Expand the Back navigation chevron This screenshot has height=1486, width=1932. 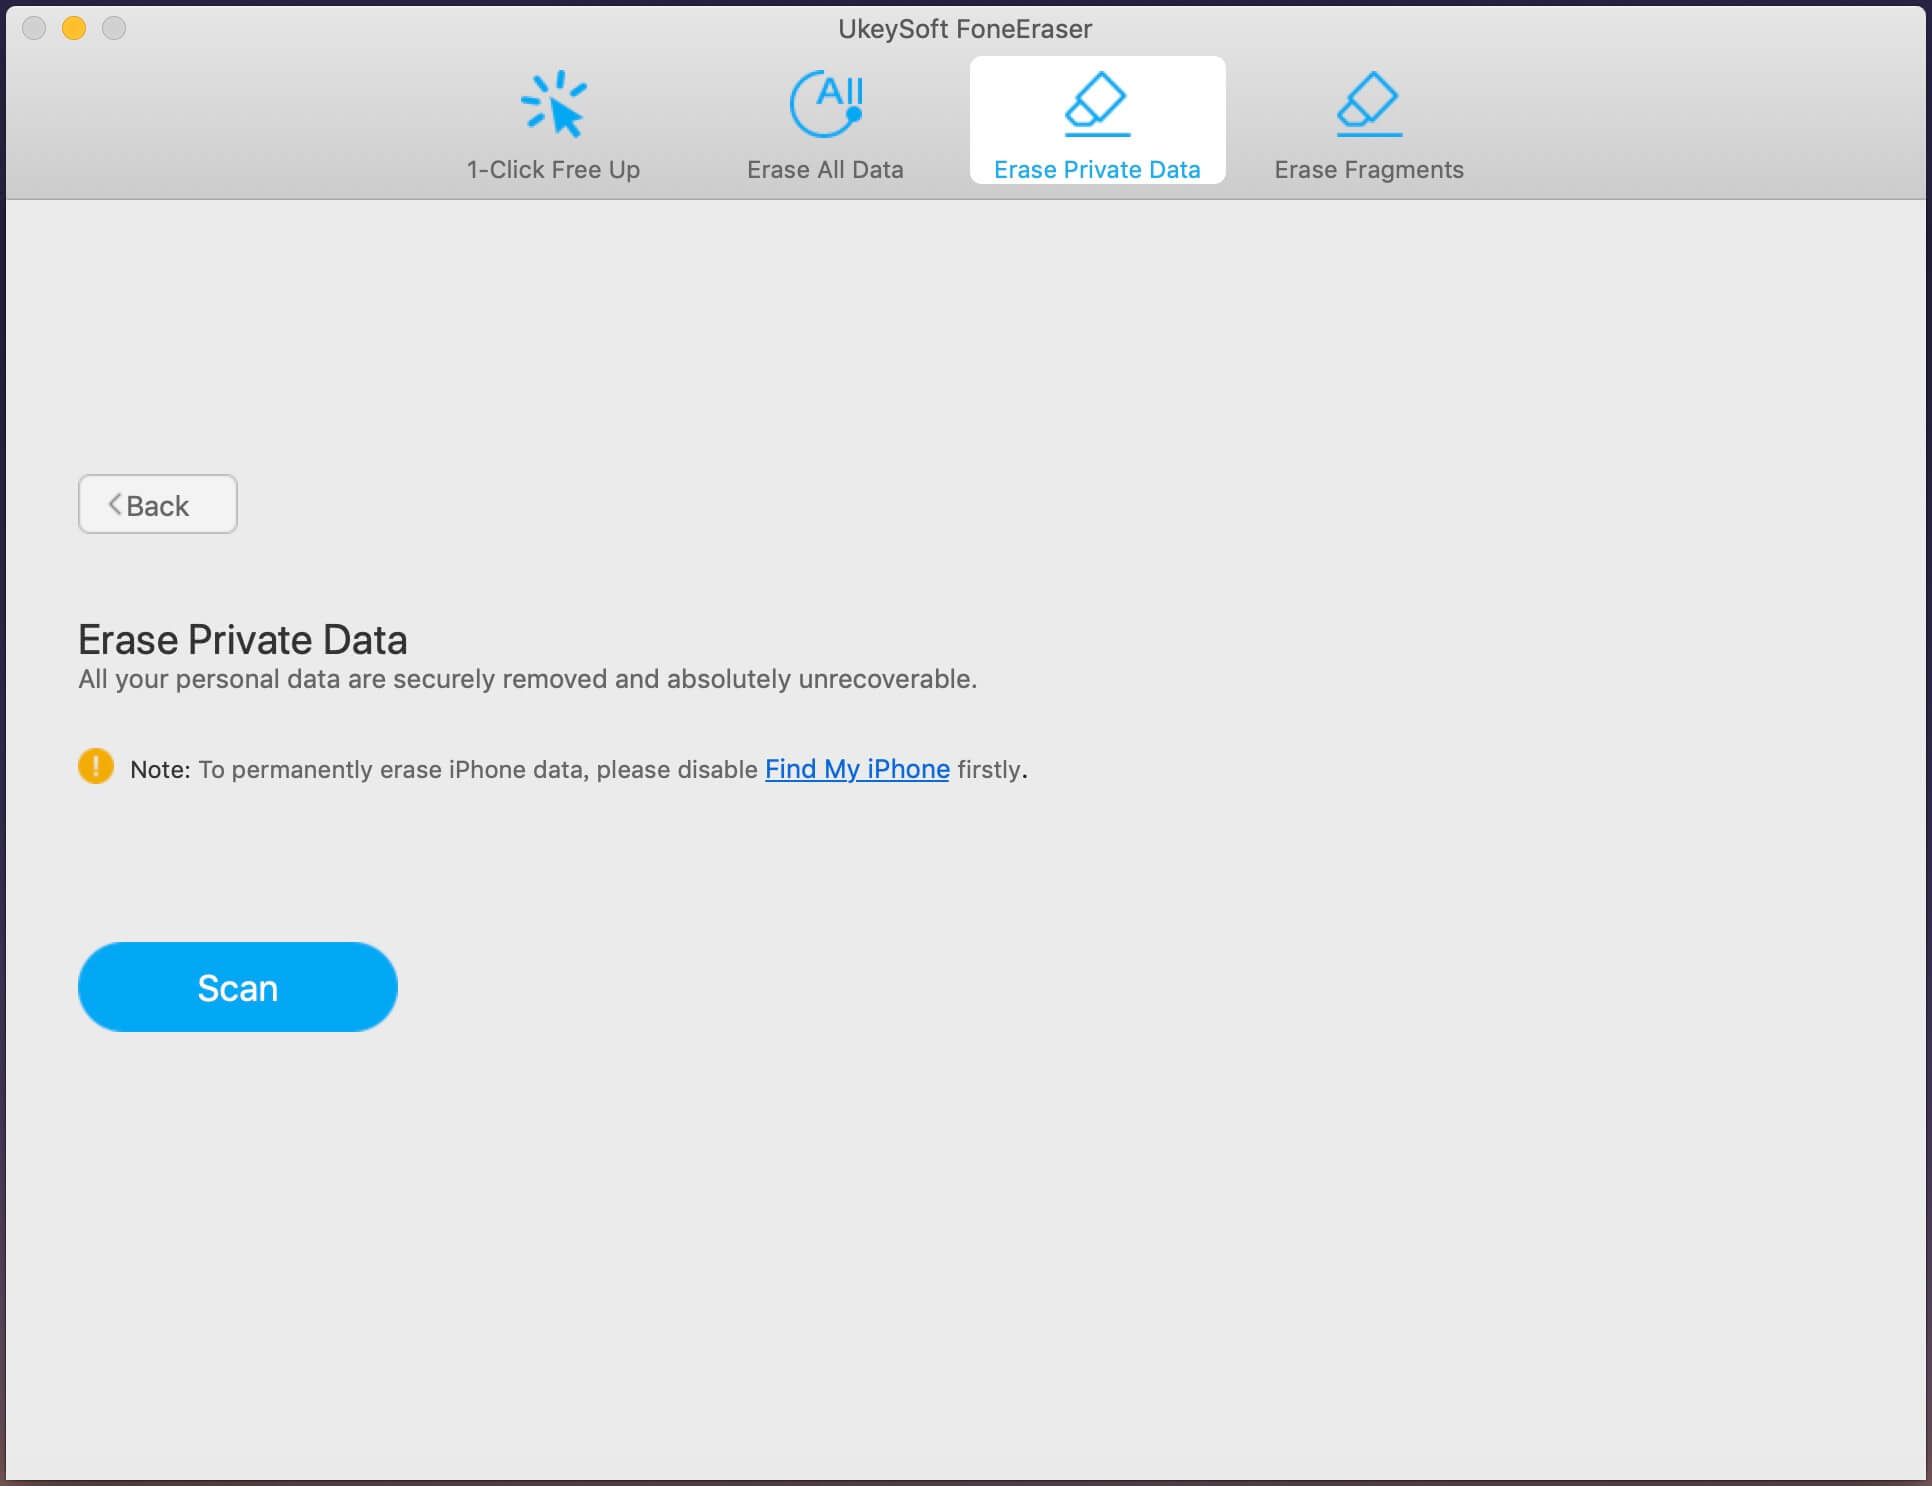click(x=115, y=504)
